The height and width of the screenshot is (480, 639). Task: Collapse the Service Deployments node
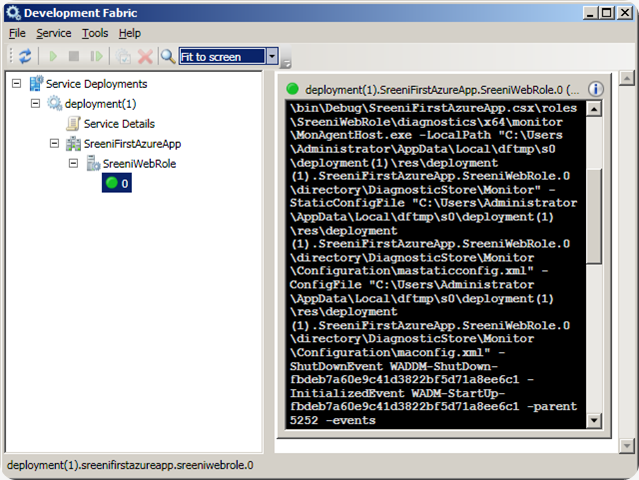point(16,84)
